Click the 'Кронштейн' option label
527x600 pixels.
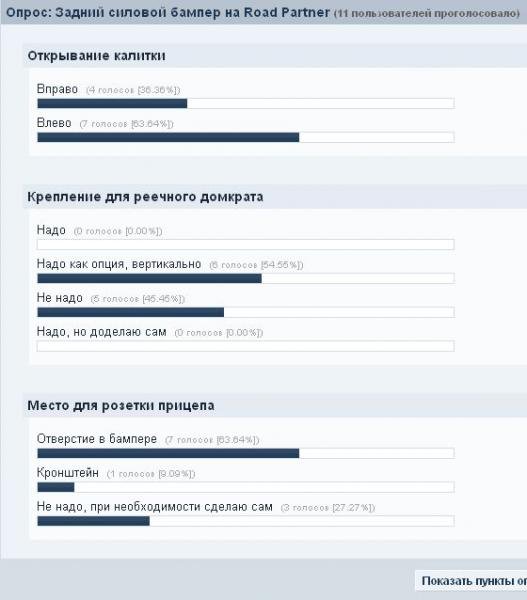(68, 473)
